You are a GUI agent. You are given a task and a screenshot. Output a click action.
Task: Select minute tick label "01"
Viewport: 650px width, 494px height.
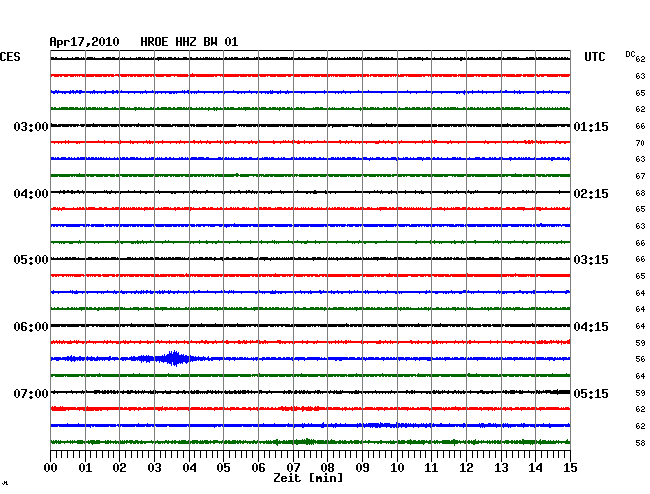85,467
